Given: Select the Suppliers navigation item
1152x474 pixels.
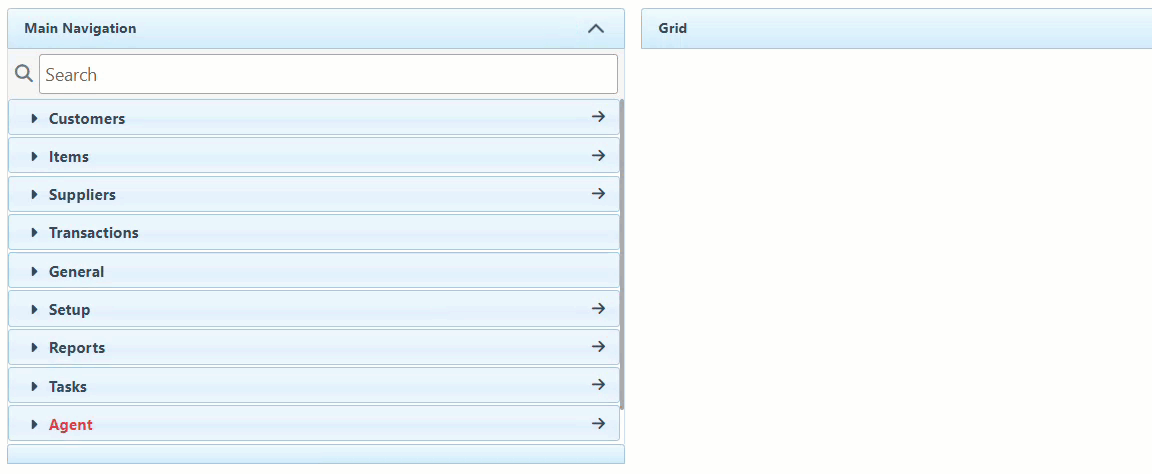Looking at the screenshot, I should coord(82,195).
